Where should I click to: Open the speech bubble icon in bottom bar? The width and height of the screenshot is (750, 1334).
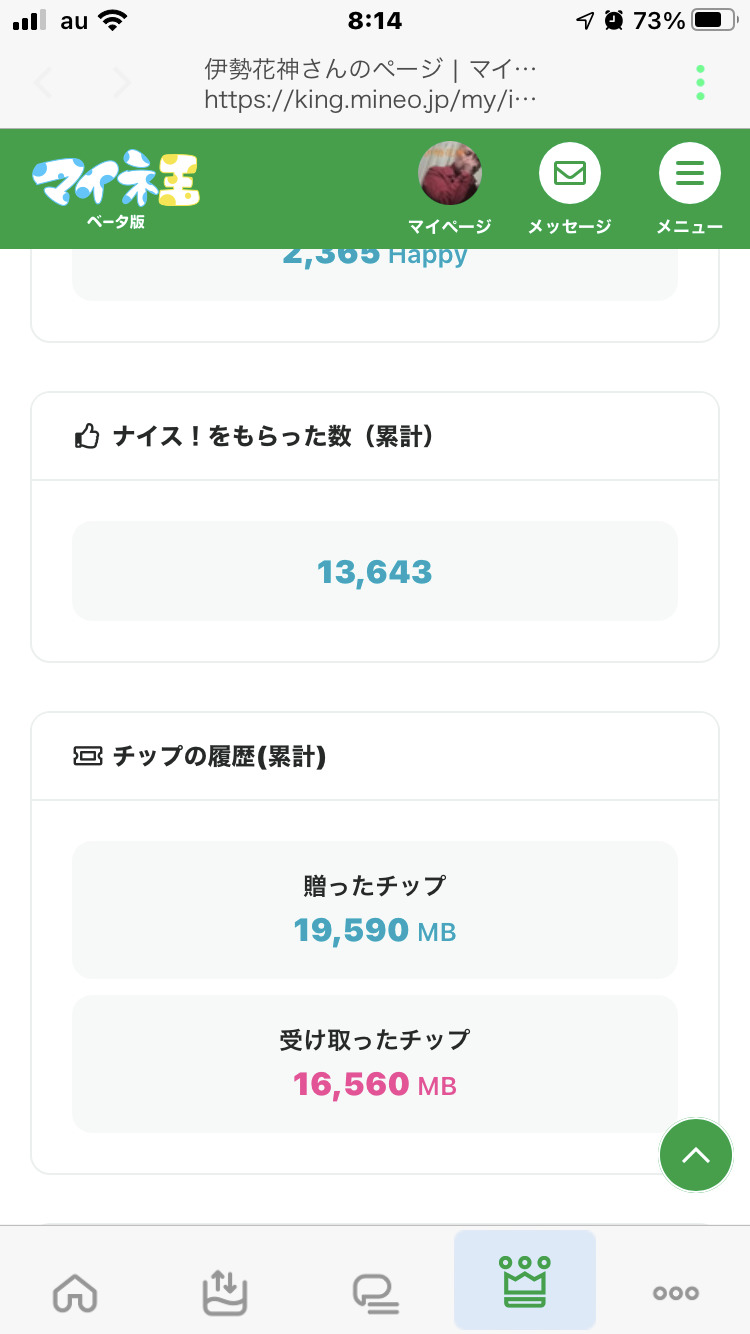tap(375, 1292)
